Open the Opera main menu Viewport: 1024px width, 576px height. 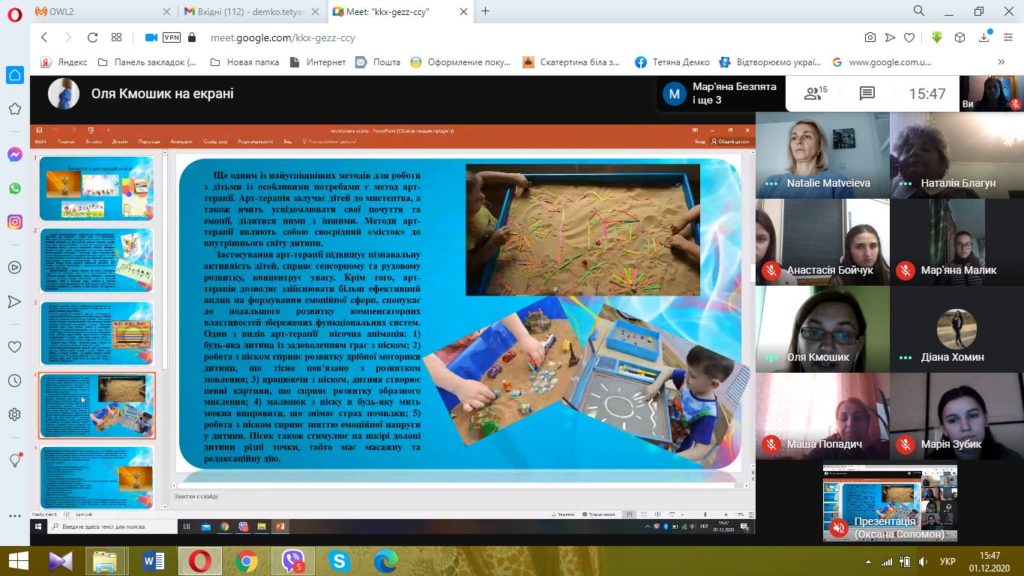15,11
